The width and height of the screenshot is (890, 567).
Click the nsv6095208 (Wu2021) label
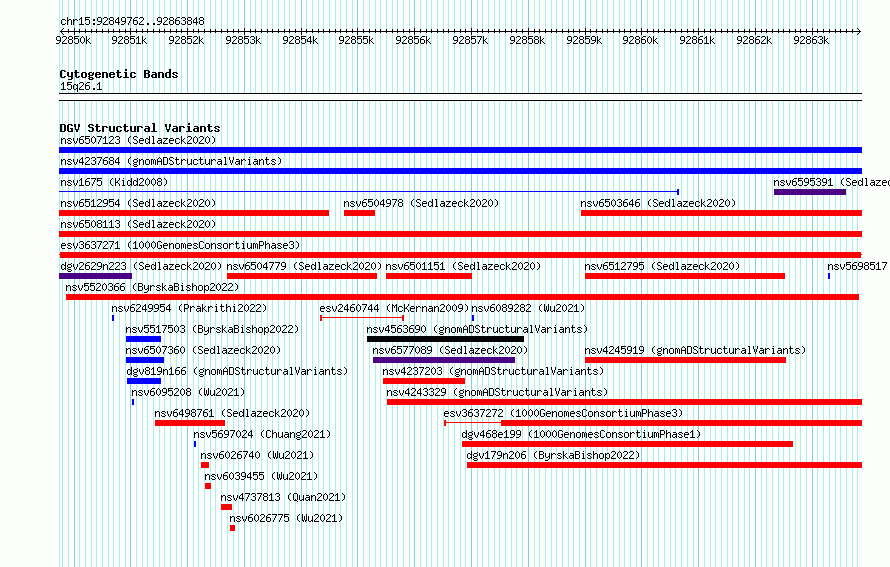pos(188,392)
